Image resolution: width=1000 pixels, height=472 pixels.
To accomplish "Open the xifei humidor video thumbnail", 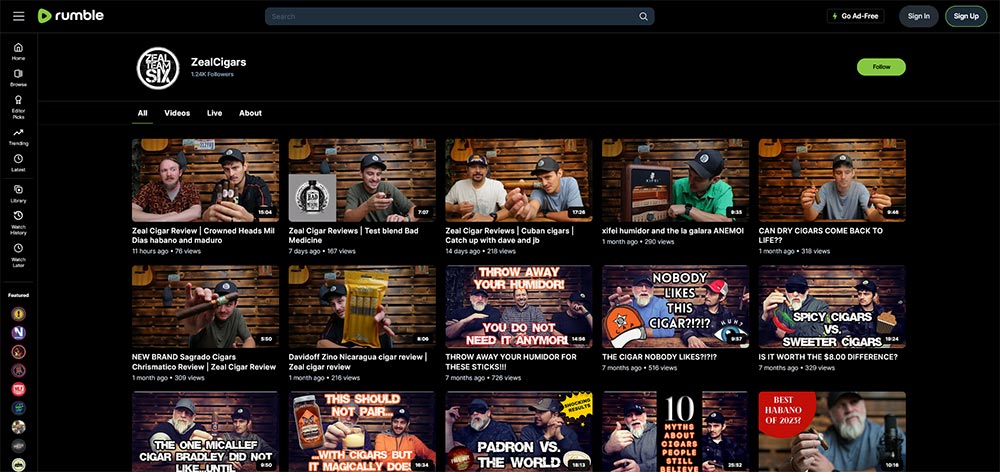I will (675, 180).
